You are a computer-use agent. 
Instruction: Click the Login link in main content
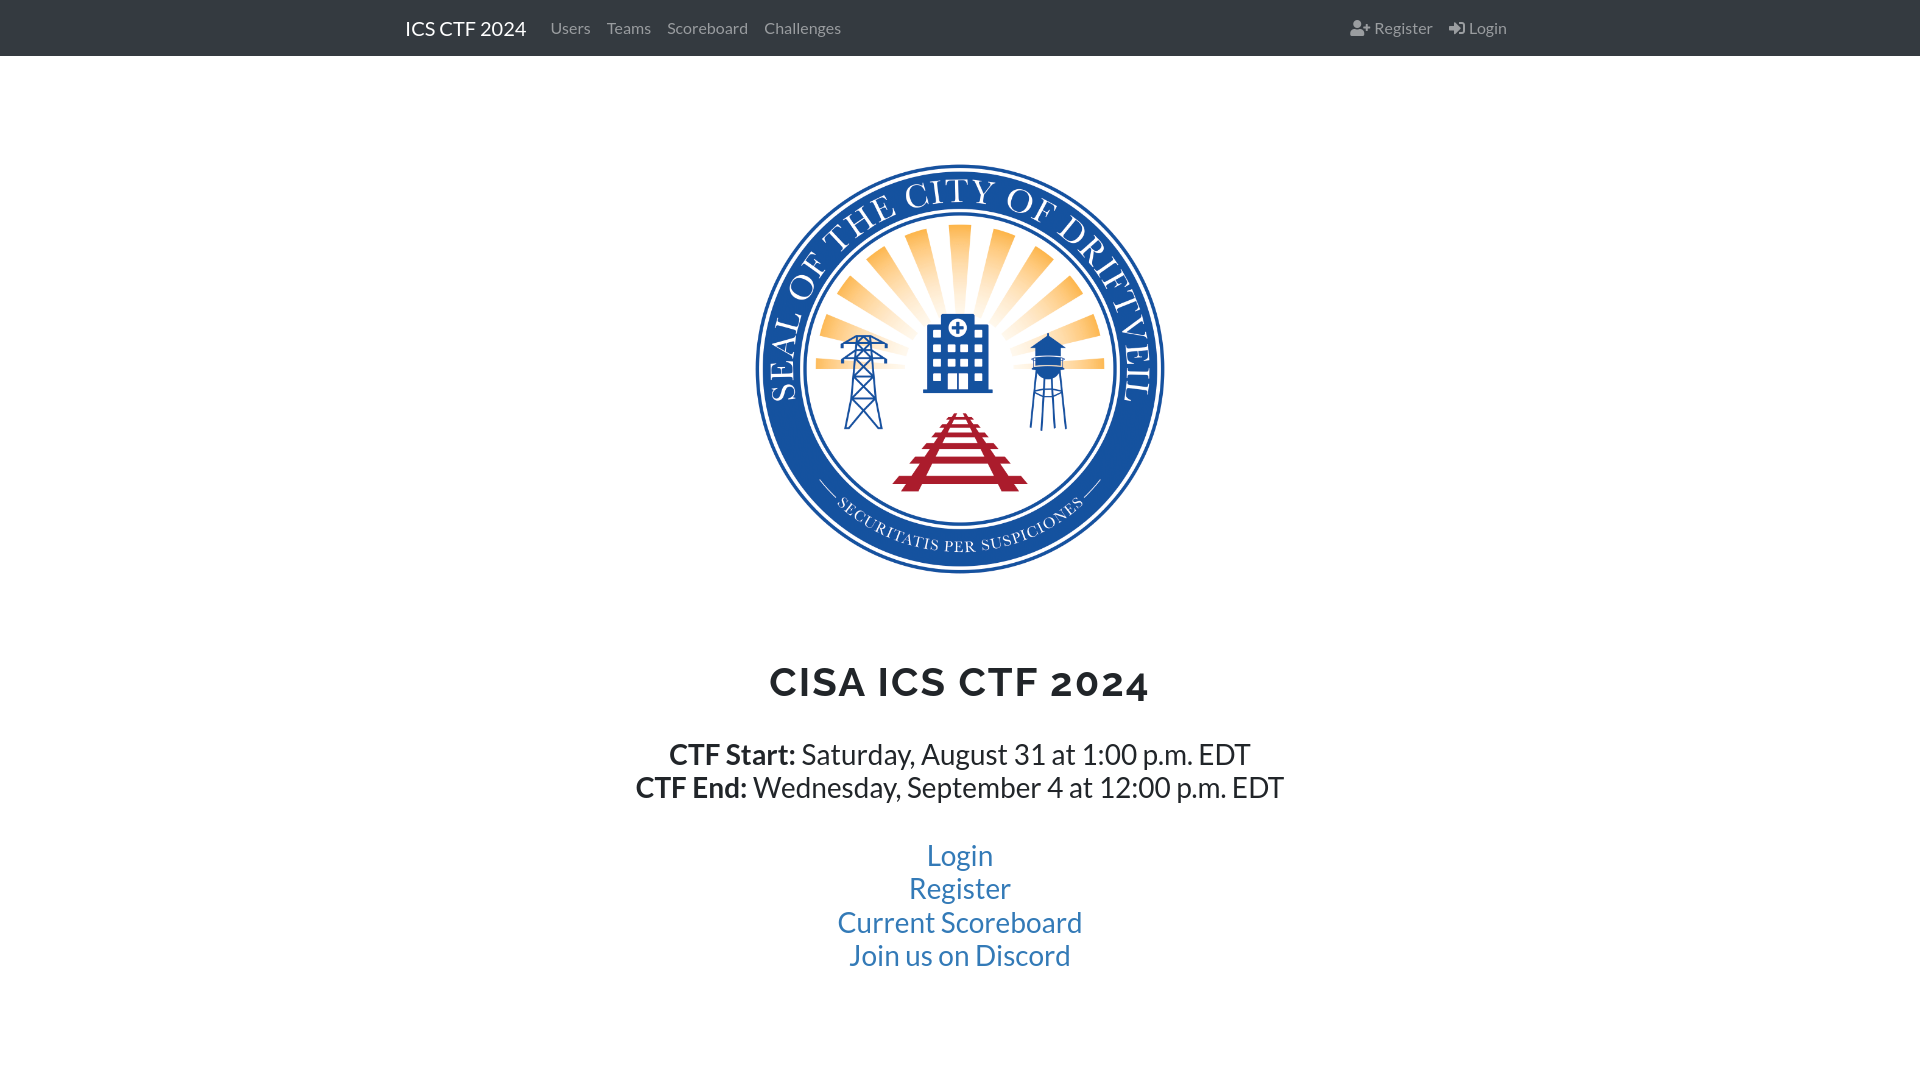pyautogui.click(x=960, y=855)
